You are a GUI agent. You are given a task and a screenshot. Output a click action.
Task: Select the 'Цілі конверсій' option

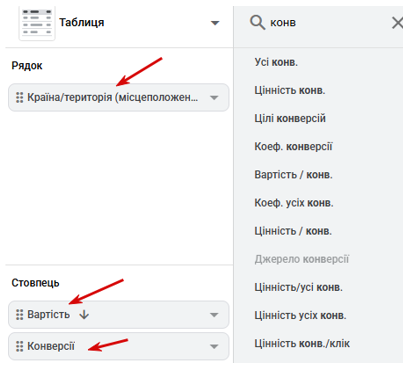(290, 118)
